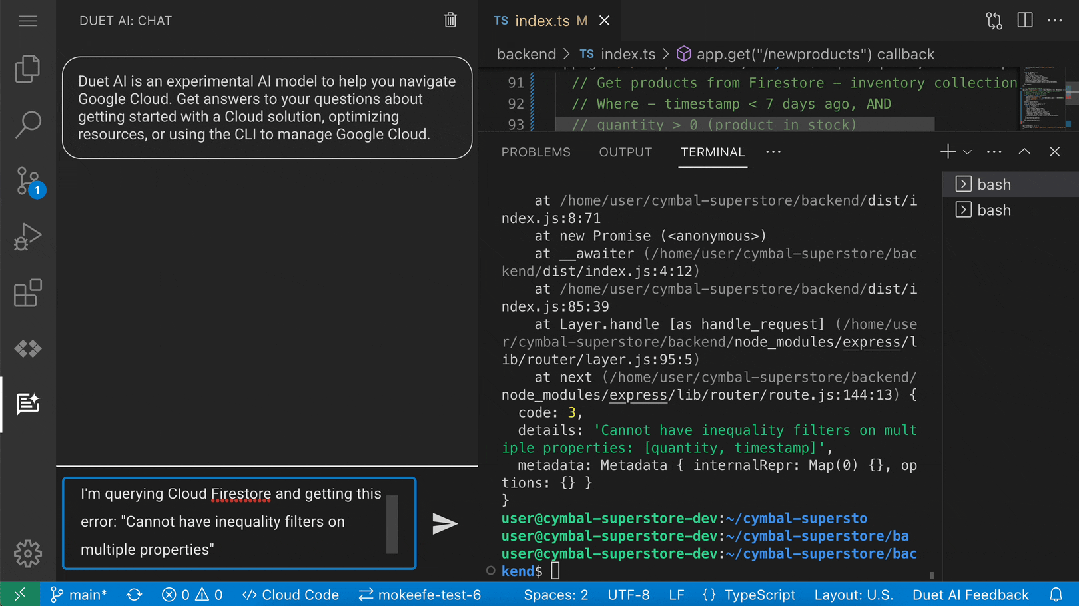Open terminal panel views and more actions
The image size is (1079, 606).
(x=994, y=152)
